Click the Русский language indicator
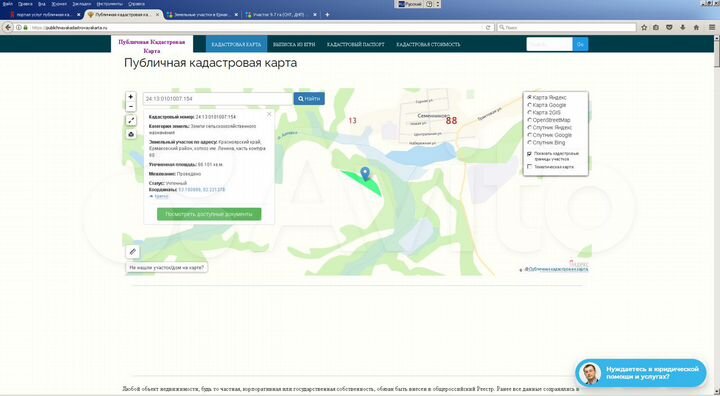Image resolution: width=720 pixels, height=396 pixels. point(409,4)
